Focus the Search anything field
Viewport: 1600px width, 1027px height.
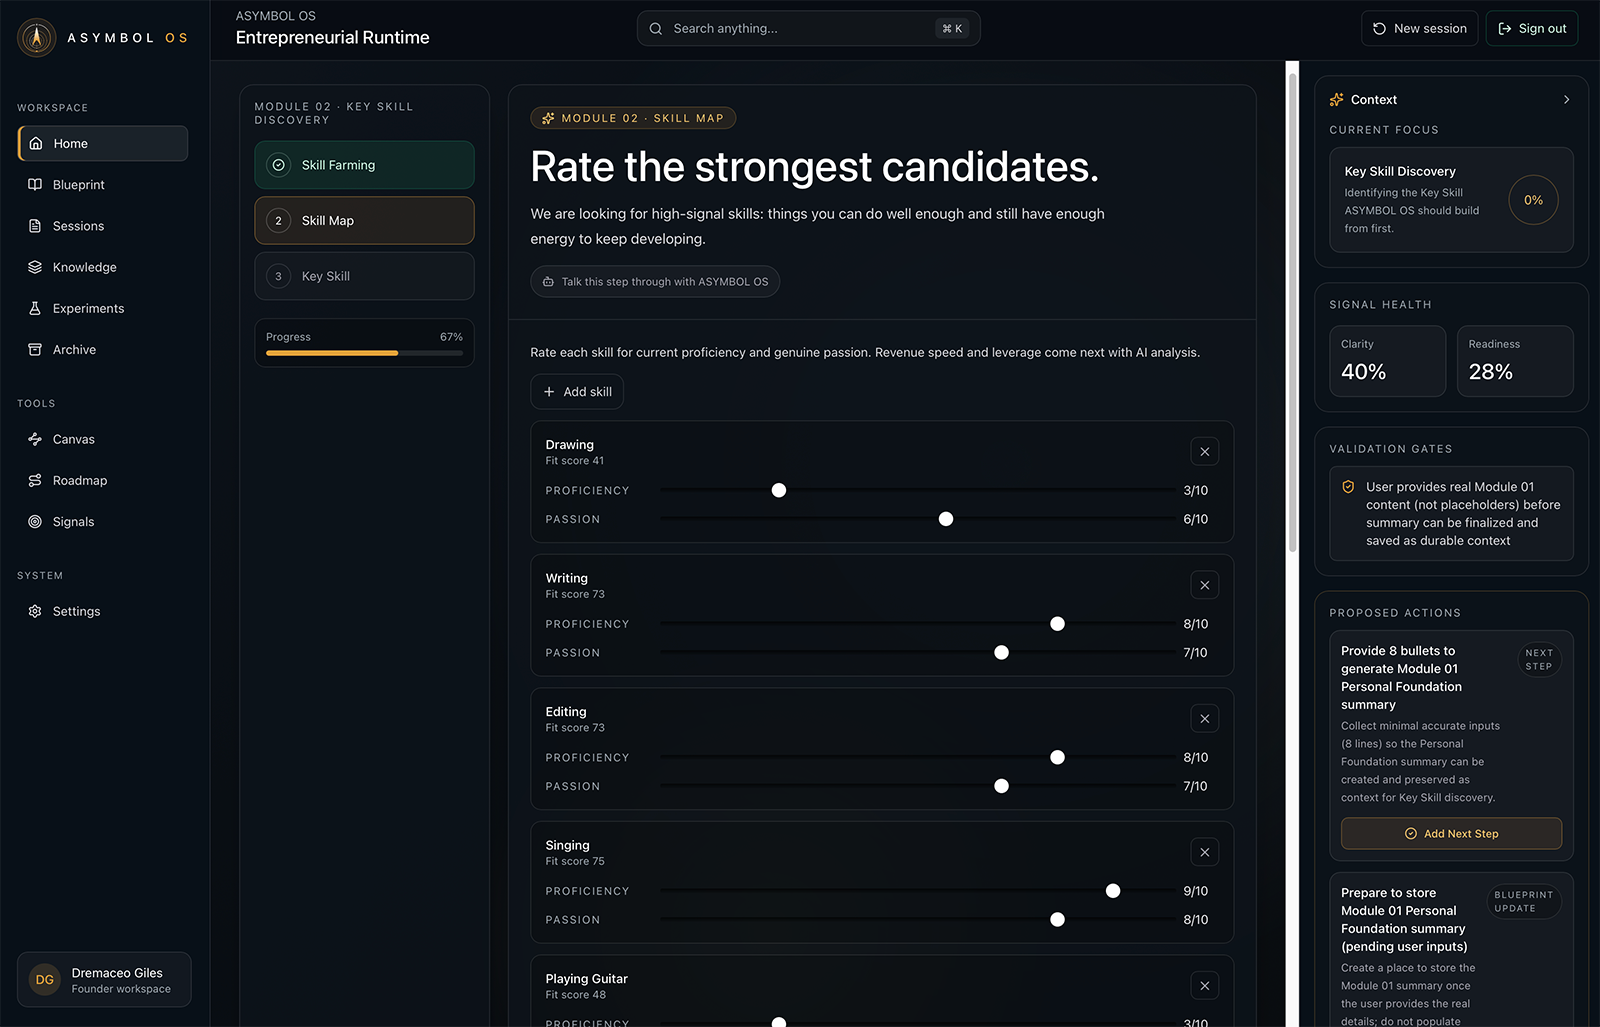point(808,28)
